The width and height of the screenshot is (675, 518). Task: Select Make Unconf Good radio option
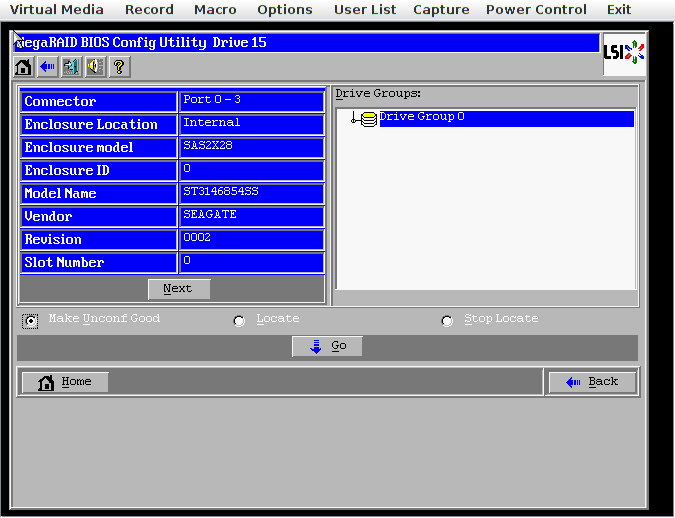coord(30,321)
